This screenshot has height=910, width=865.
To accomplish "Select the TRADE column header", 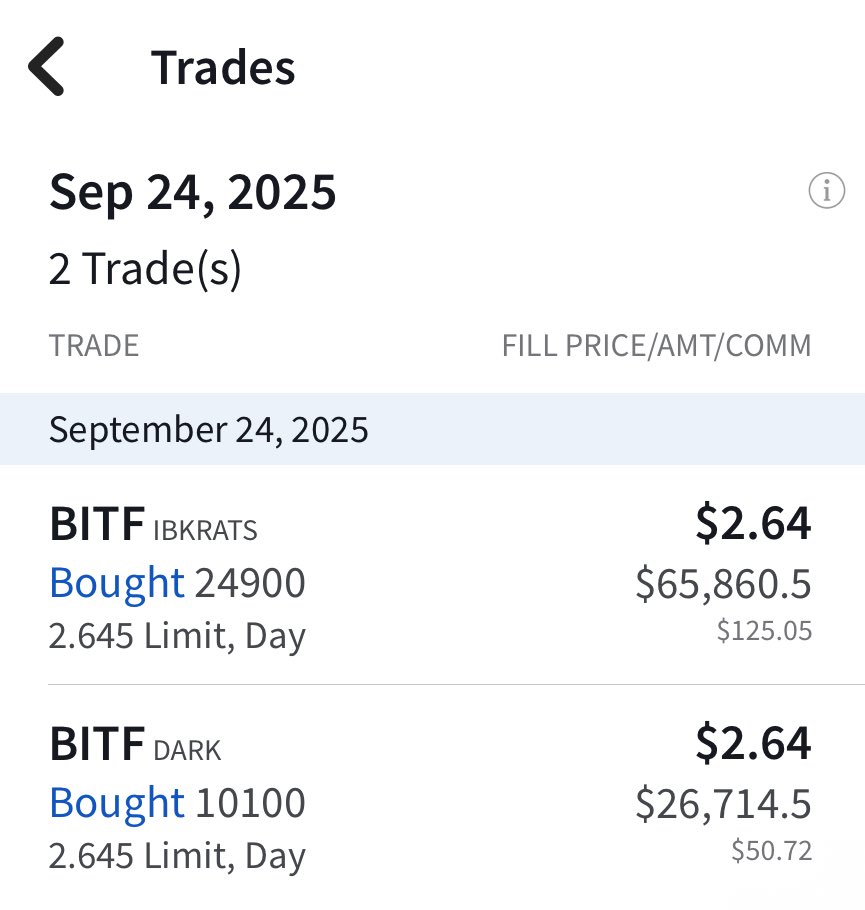I will 94,346.
